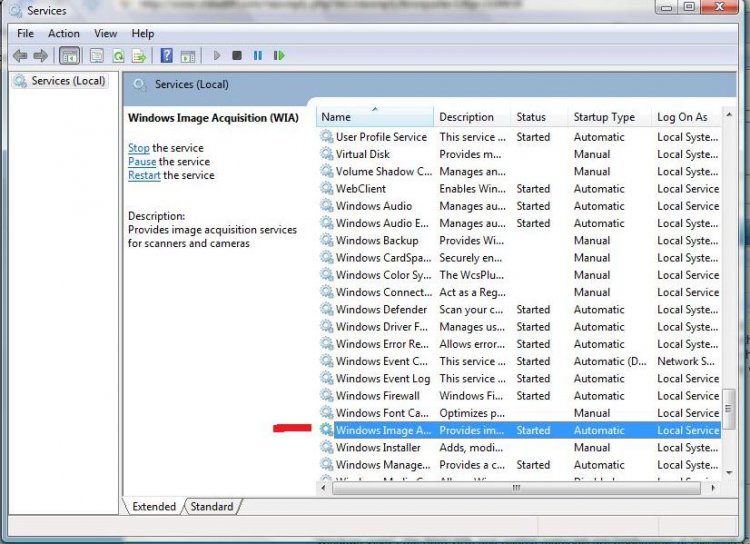Click the Network S... log on cell
Viewport: 750px width, 544px height.
click(685, 361)
